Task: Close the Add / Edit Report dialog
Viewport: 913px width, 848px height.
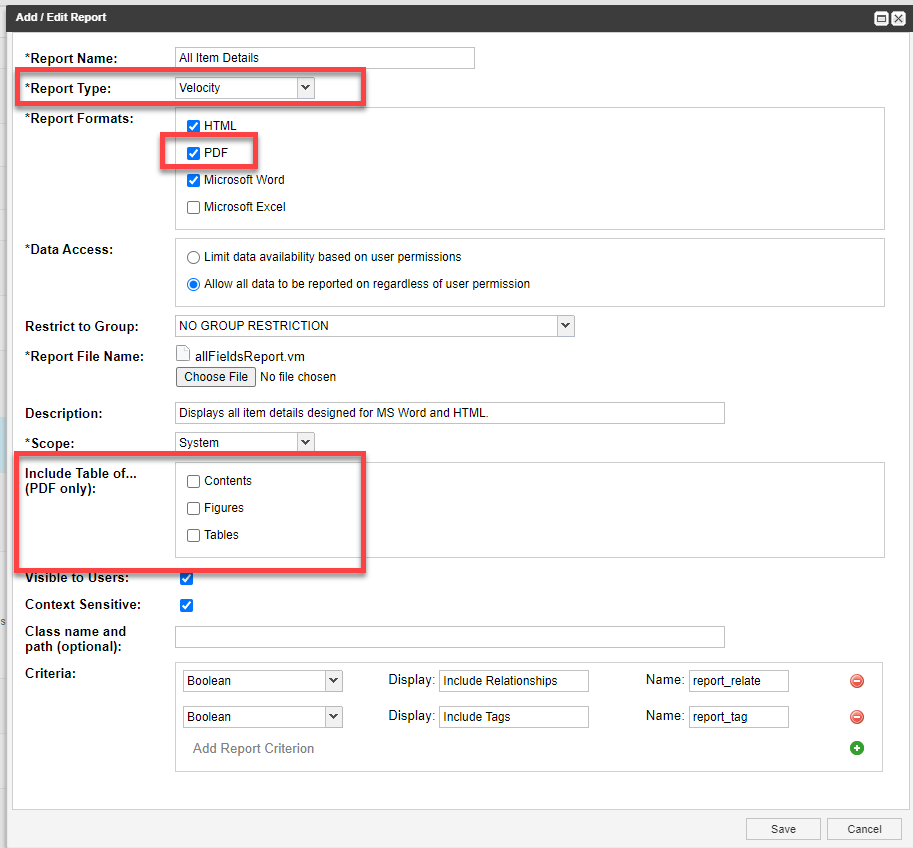Action: tap(898, 19)
